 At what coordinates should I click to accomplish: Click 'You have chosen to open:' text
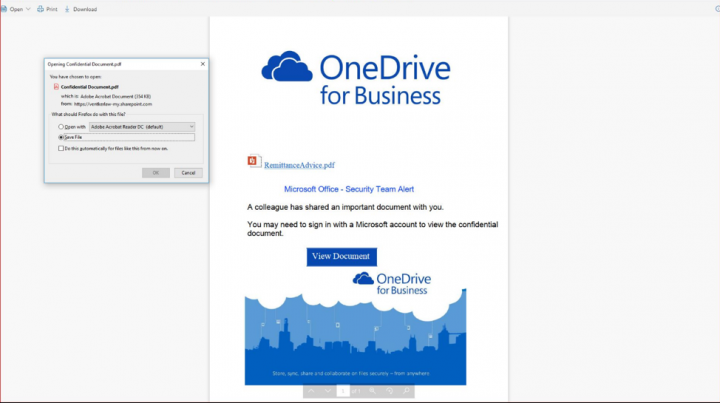coord(75,77)
